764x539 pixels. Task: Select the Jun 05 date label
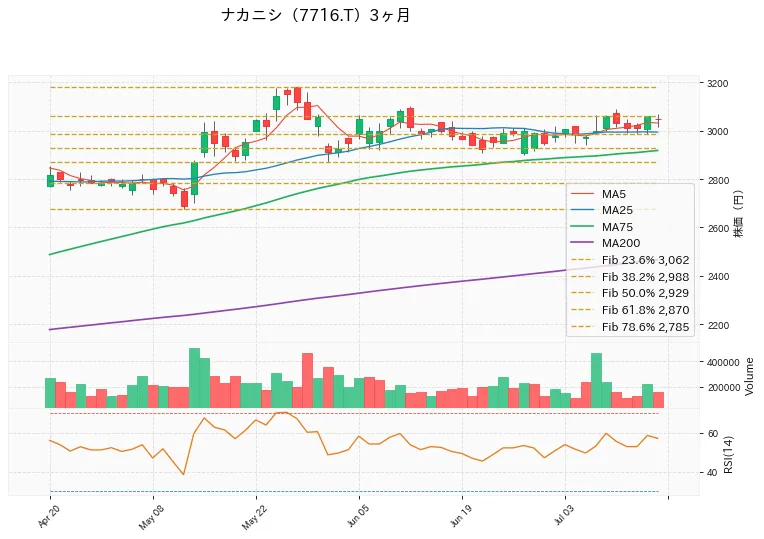coord(358,516)
